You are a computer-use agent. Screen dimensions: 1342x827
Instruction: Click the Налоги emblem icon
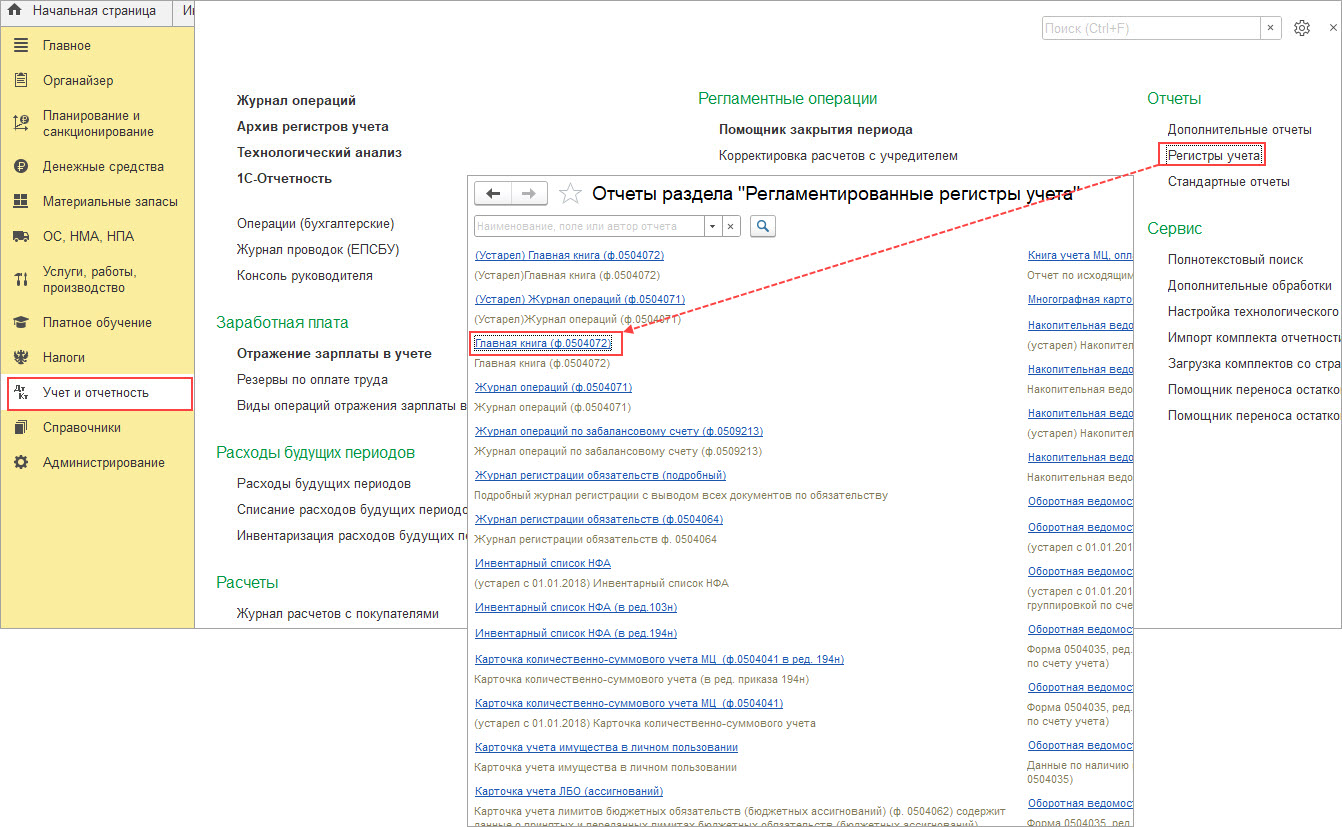point(21,358)
